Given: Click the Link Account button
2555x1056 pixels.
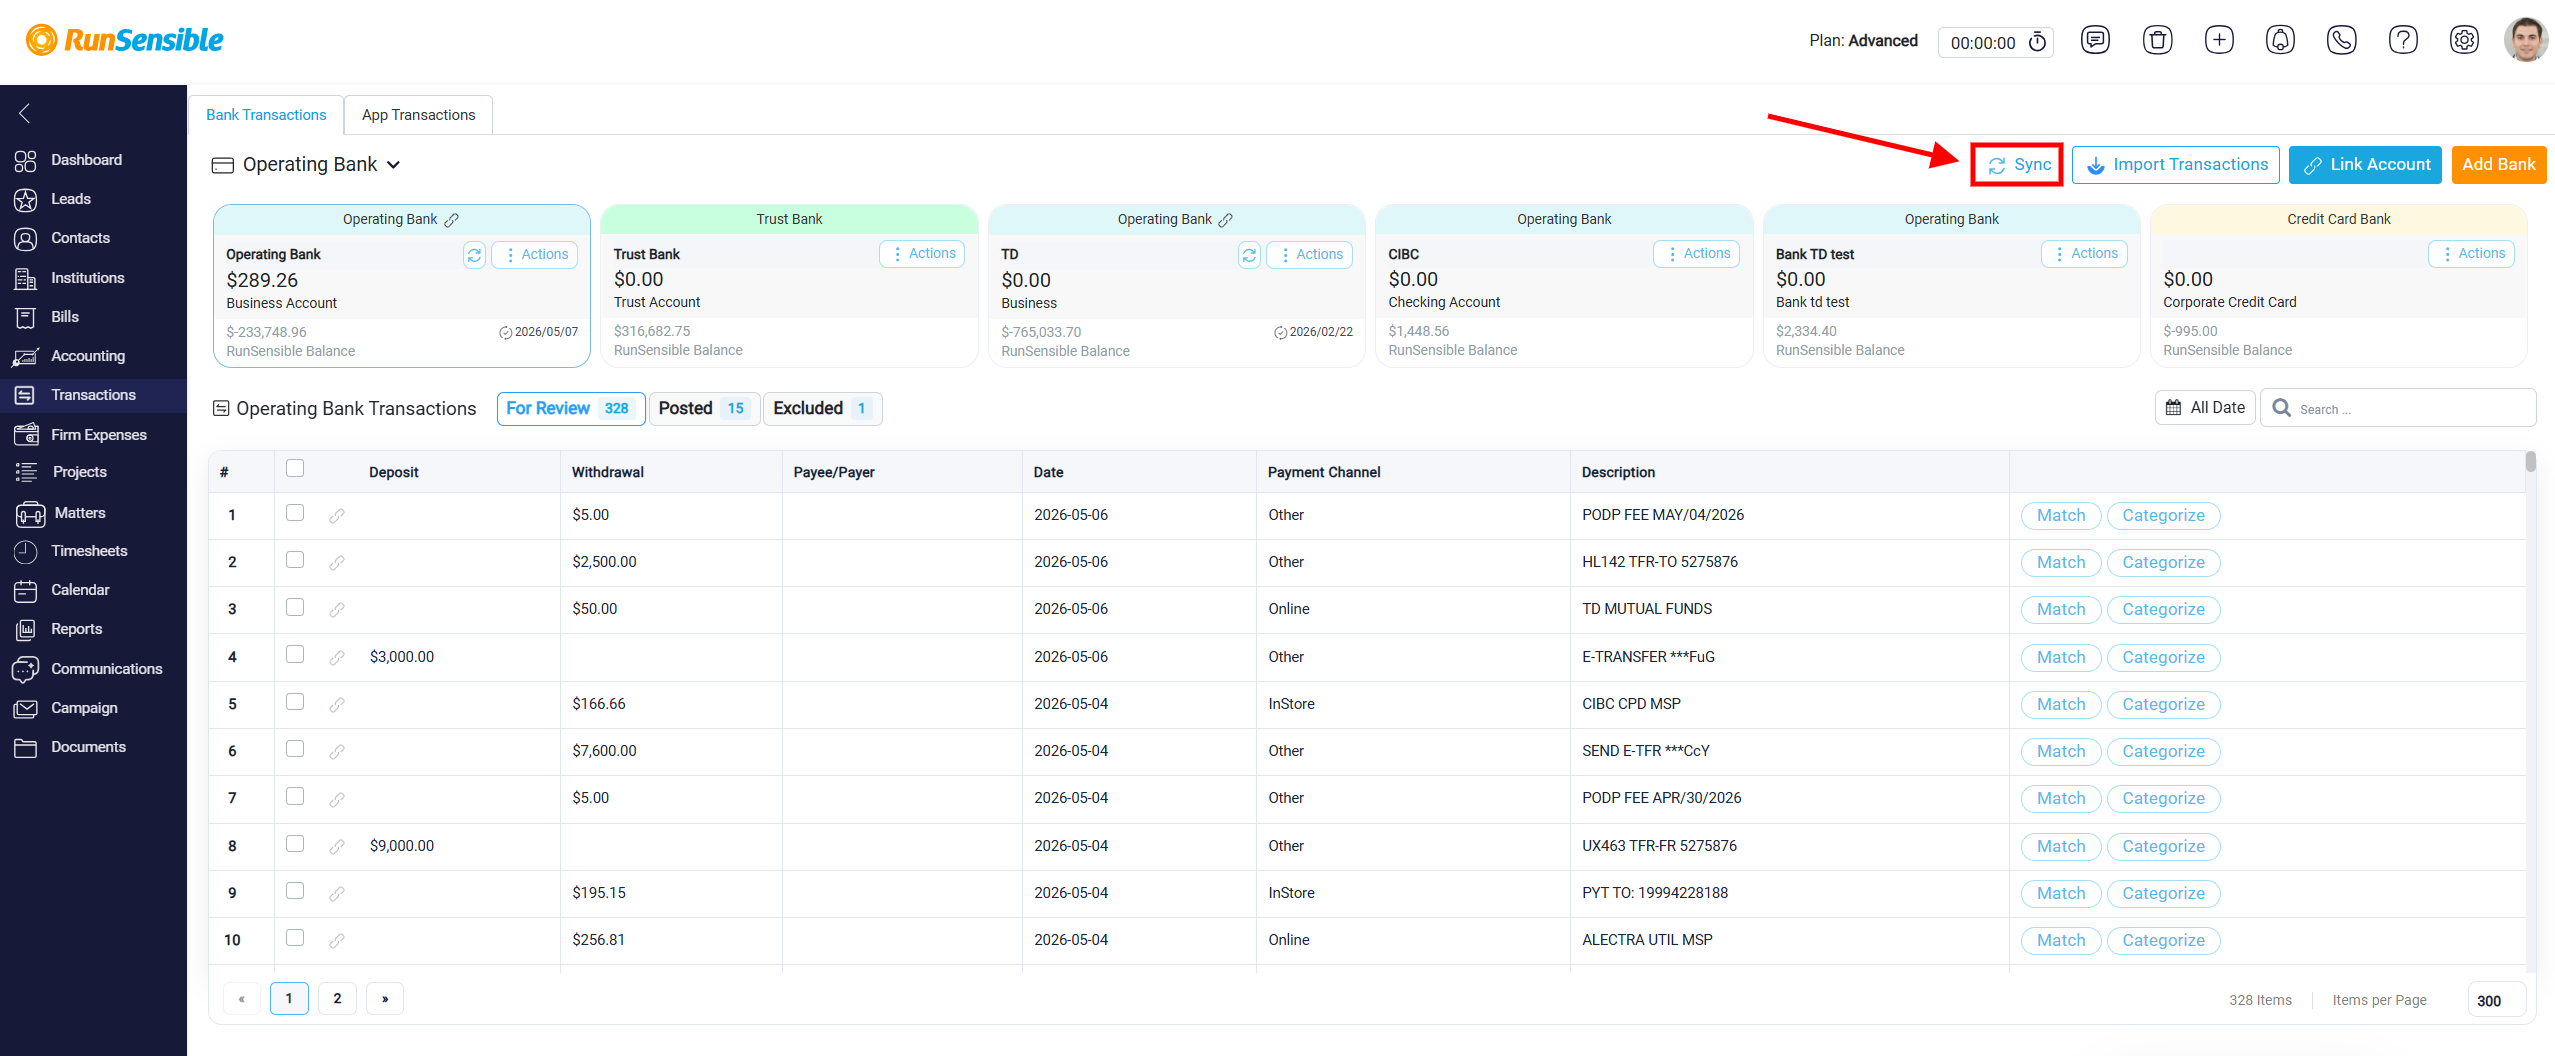Looking at the screenshot, I should 2365,165.
